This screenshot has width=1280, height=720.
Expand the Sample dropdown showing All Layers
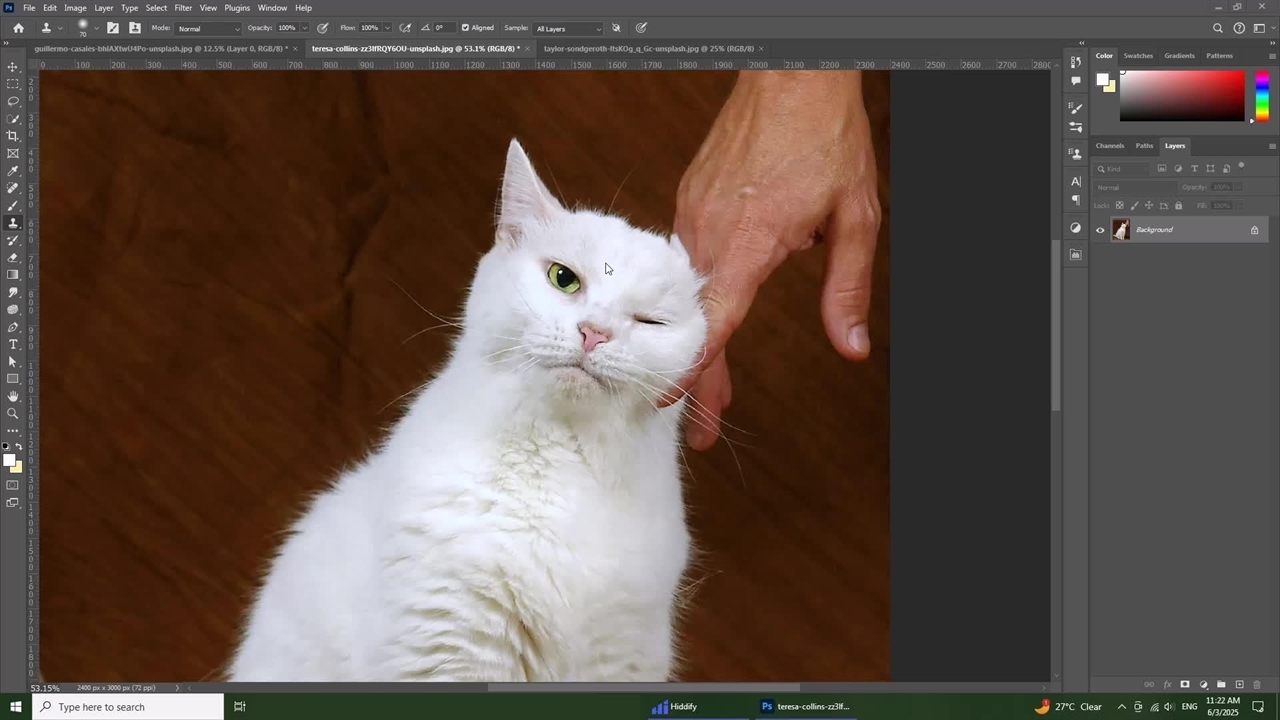point(568,28)
